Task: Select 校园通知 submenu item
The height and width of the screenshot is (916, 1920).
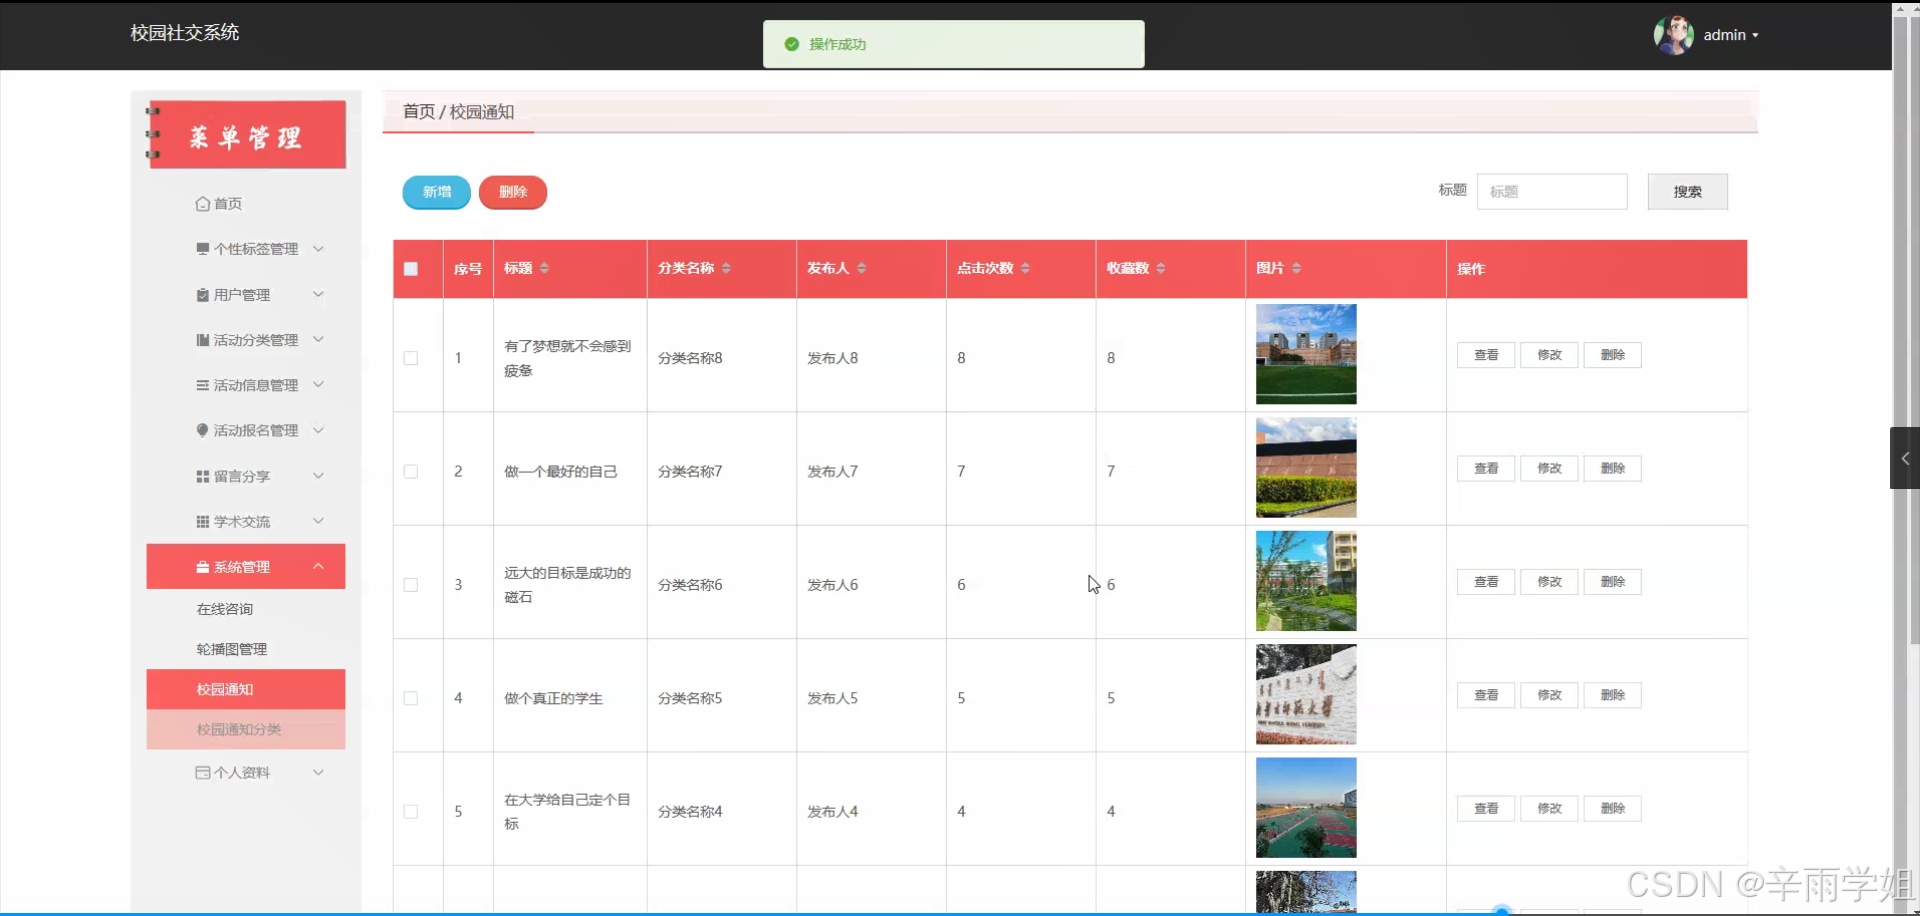Action: [246, 689]
